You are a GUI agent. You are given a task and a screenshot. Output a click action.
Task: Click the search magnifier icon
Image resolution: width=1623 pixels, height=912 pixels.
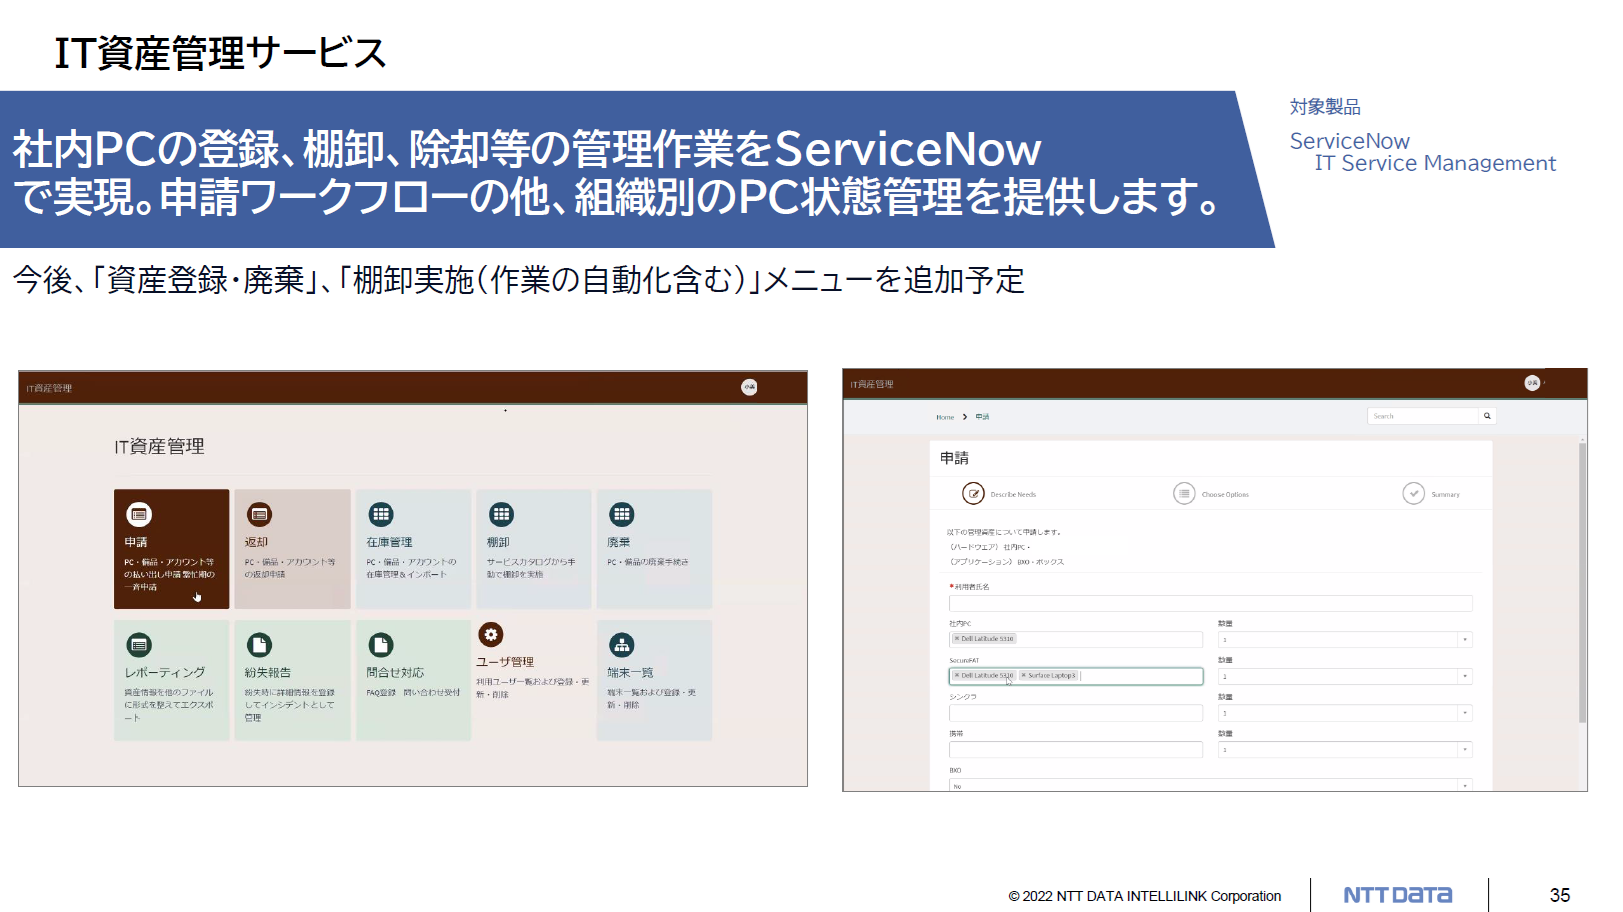[1487, 416]
